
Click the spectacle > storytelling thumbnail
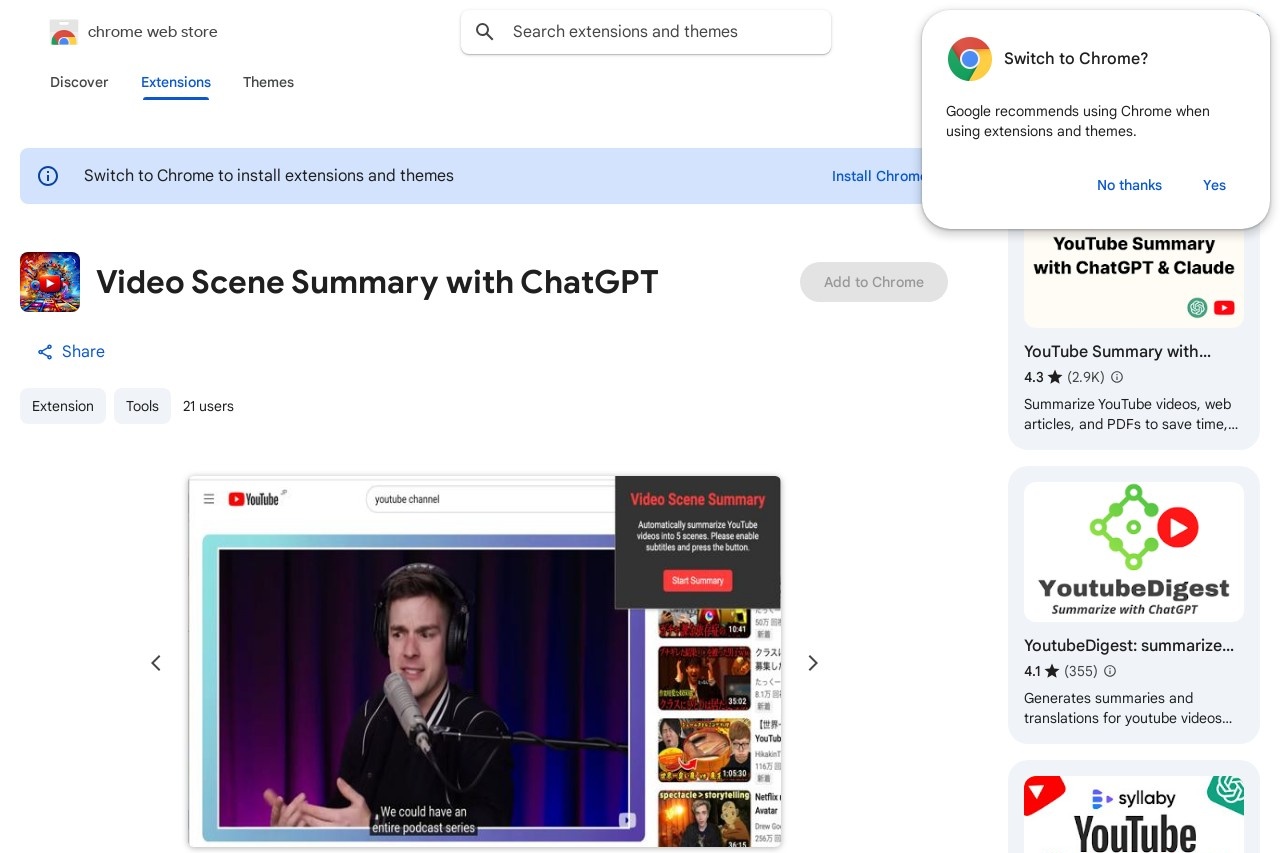(x=704, y=819)
